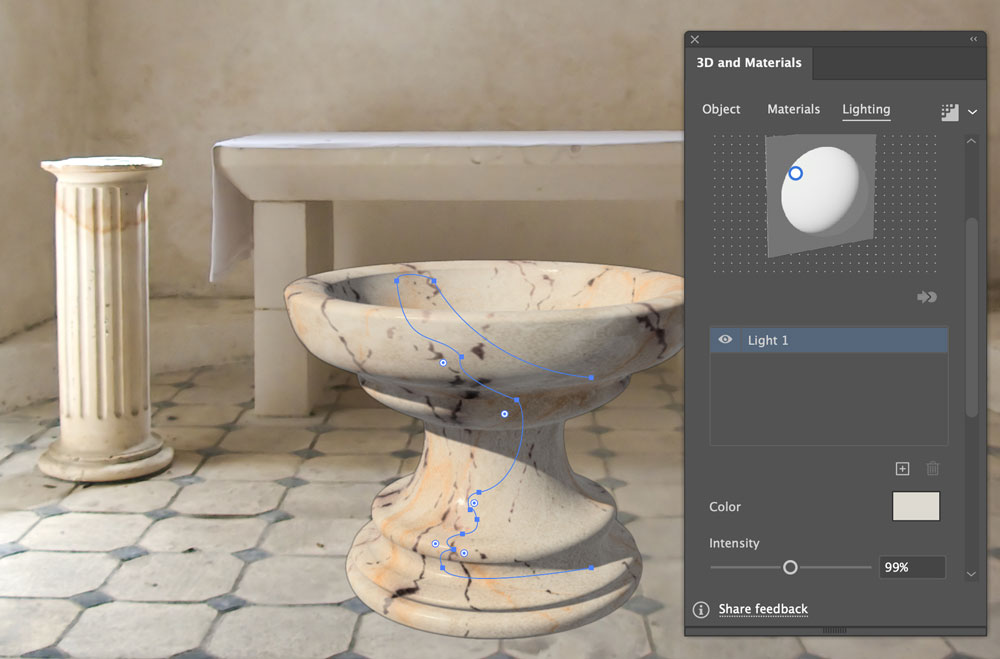1000x659 pixels.
Task: Switch to the Object tab
Action: click(721, 109)
